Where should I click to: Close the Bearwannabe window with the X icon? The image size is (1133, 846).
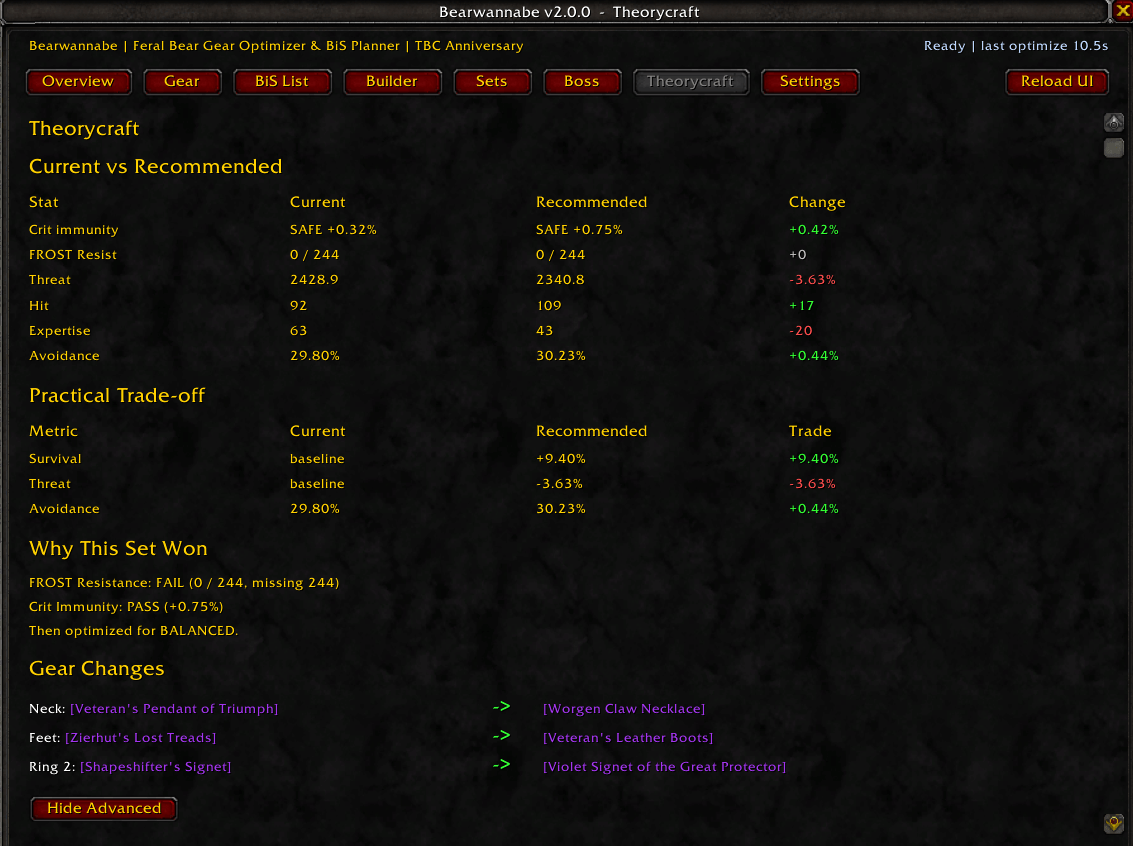click(1122, 10)
